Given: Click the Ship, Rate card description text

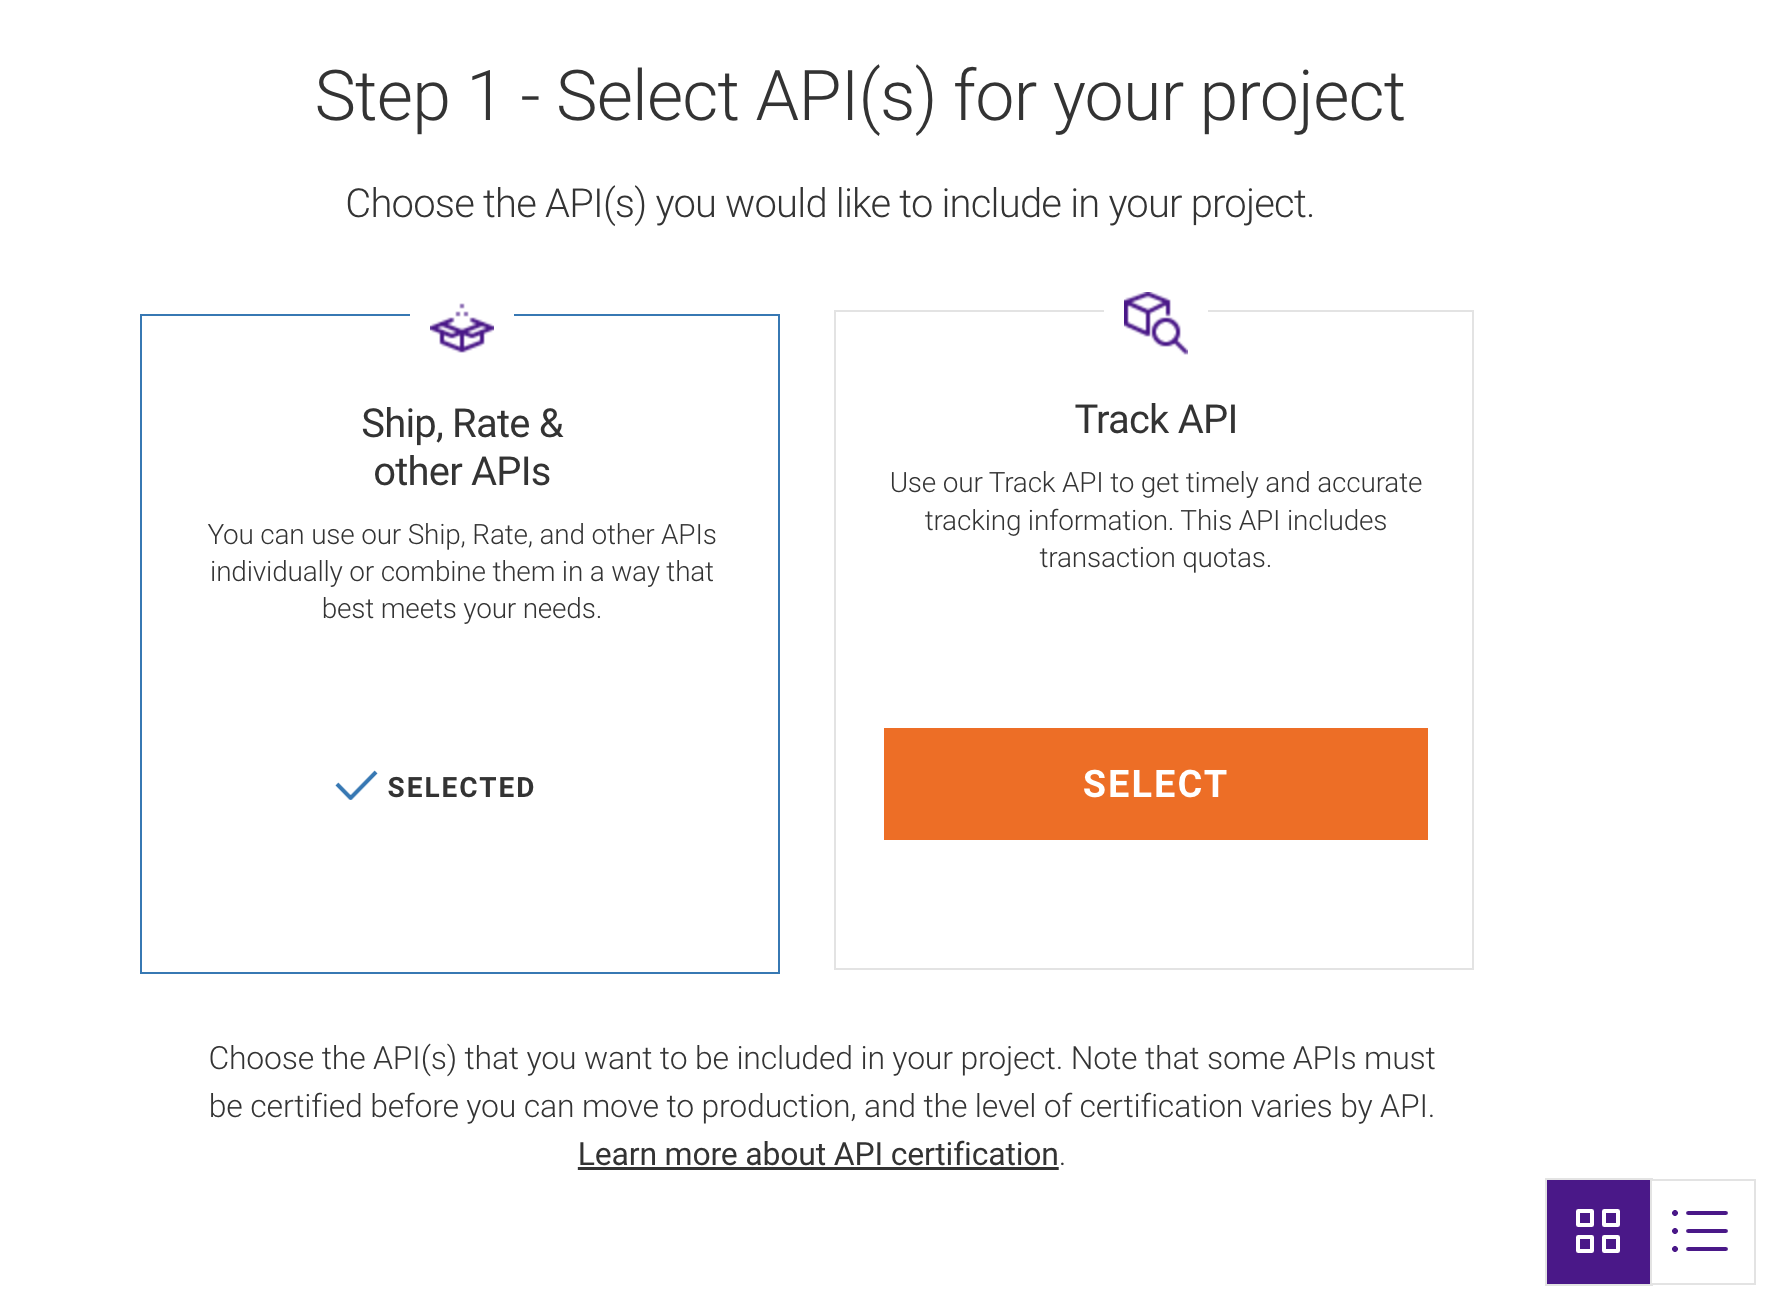Looking at the screenshot, I should (461, 571).
